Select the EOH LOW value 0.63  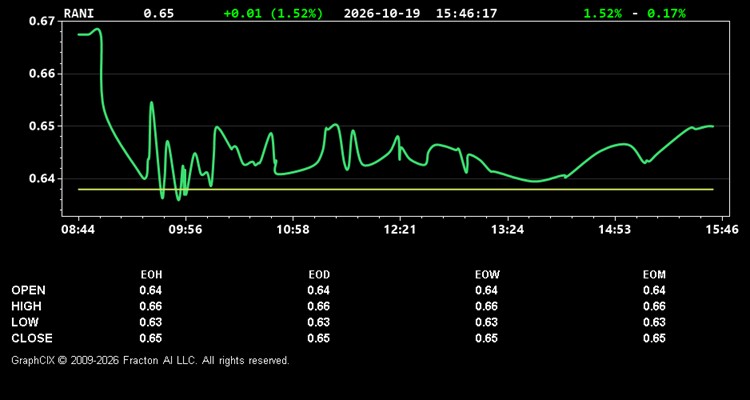[151, 322]
